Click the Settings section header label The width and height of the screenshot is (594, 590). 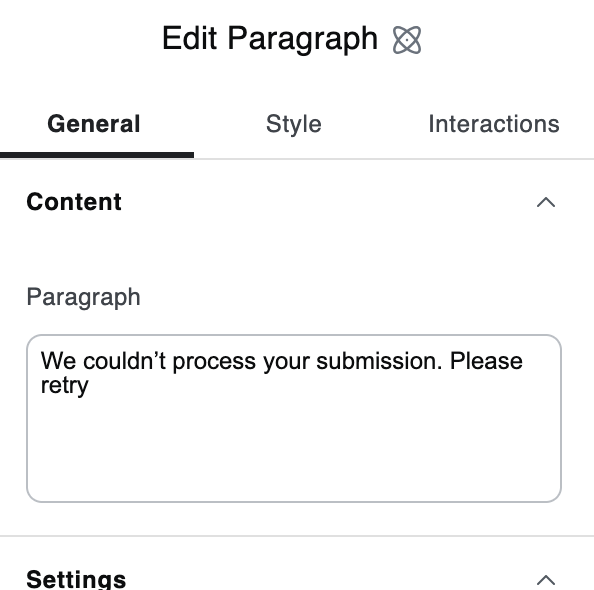76,579
